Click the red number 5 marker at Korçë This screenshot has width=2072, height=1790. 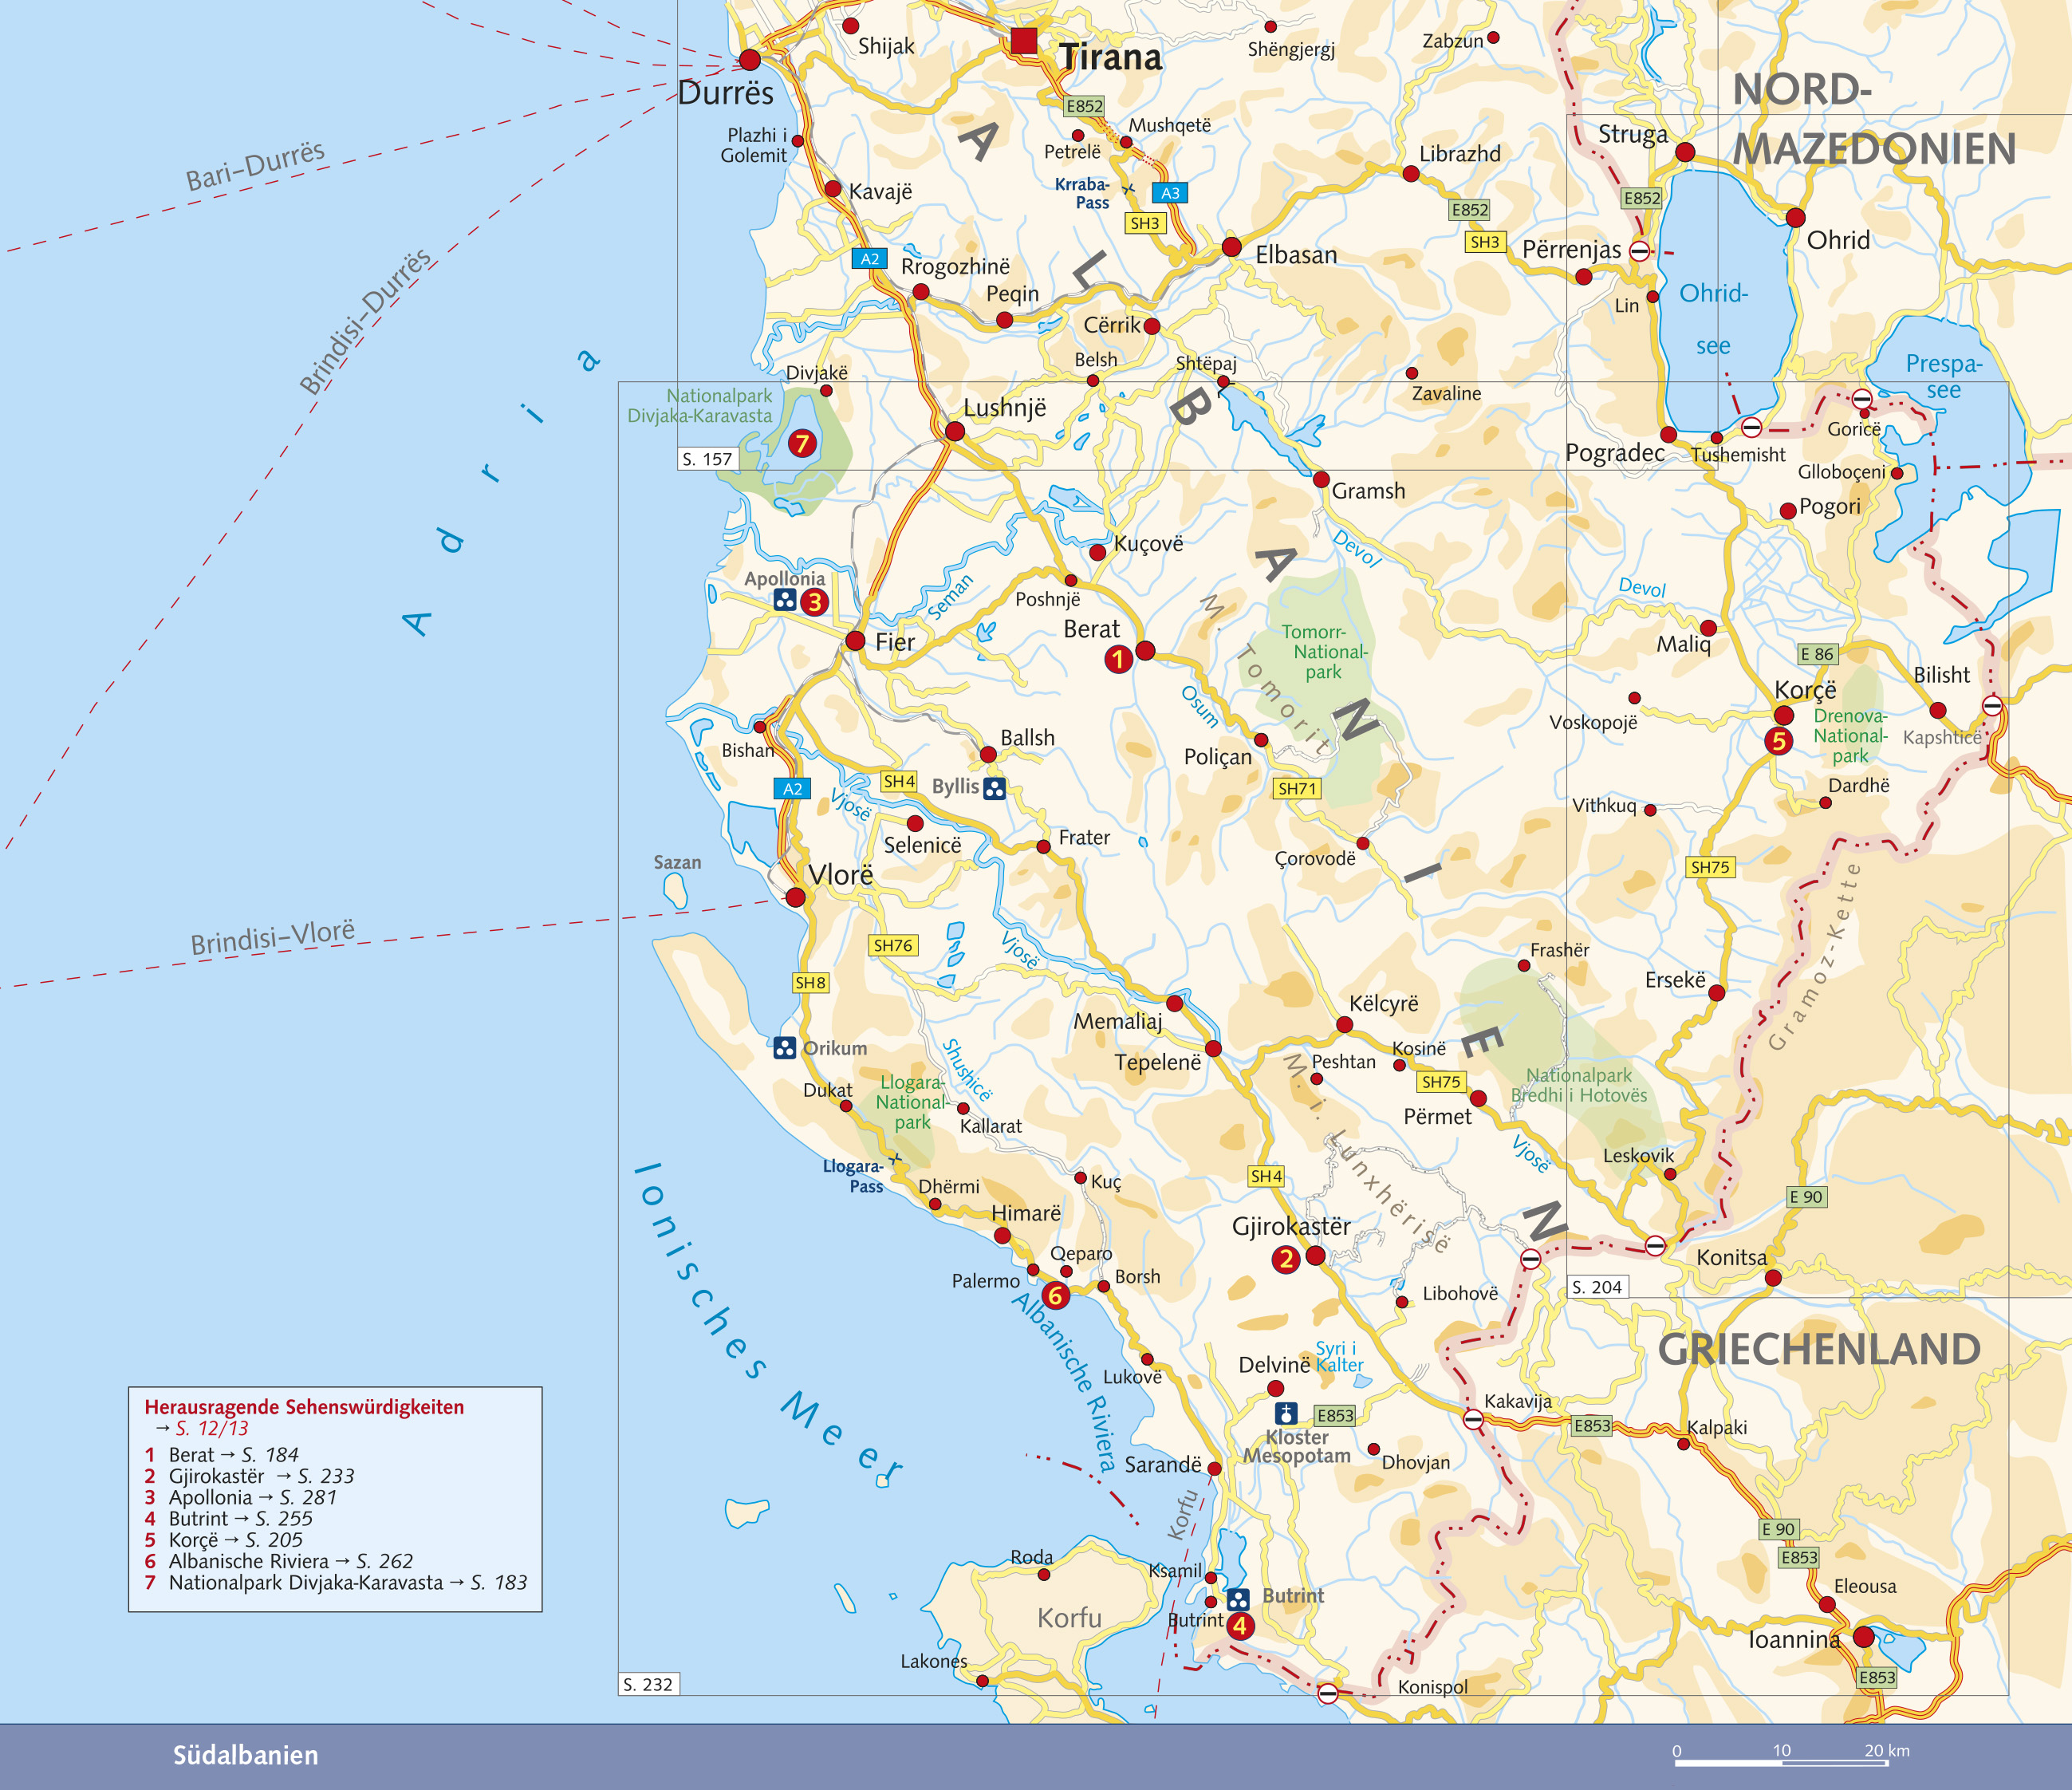(1778, 741)
